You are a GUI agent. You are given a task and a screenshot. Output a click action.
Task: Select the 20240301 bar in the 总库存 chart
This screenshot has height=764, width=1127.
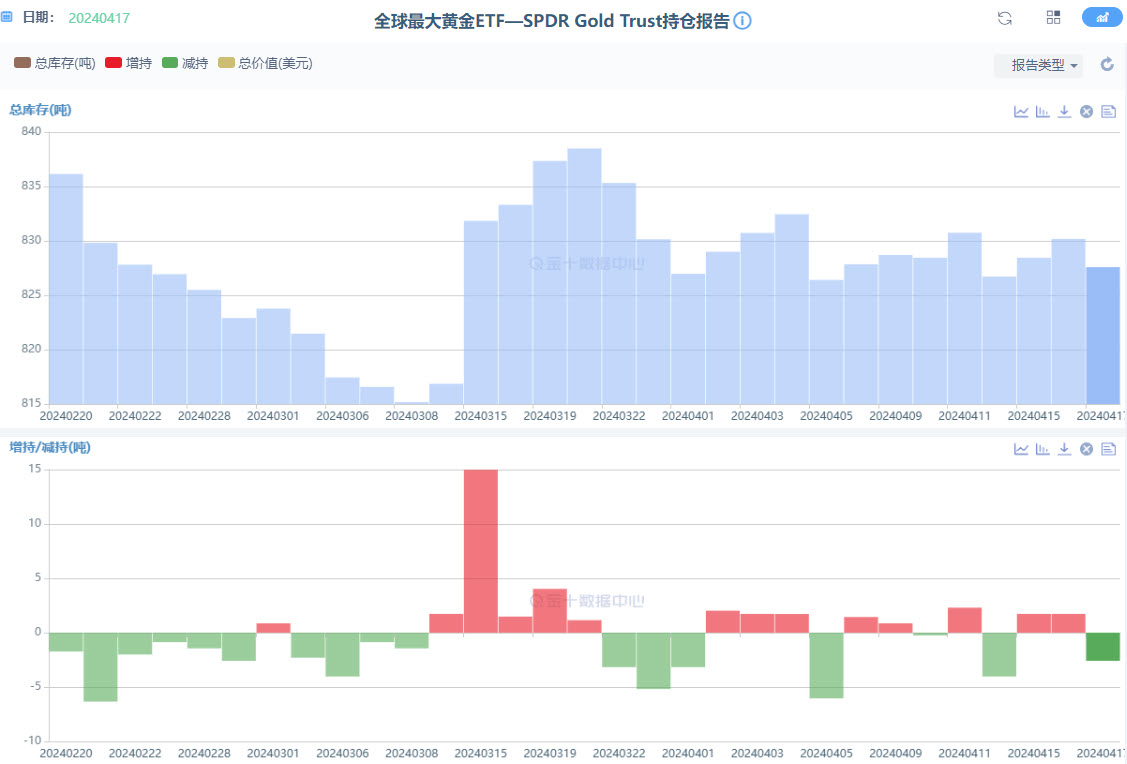(273, 356)
